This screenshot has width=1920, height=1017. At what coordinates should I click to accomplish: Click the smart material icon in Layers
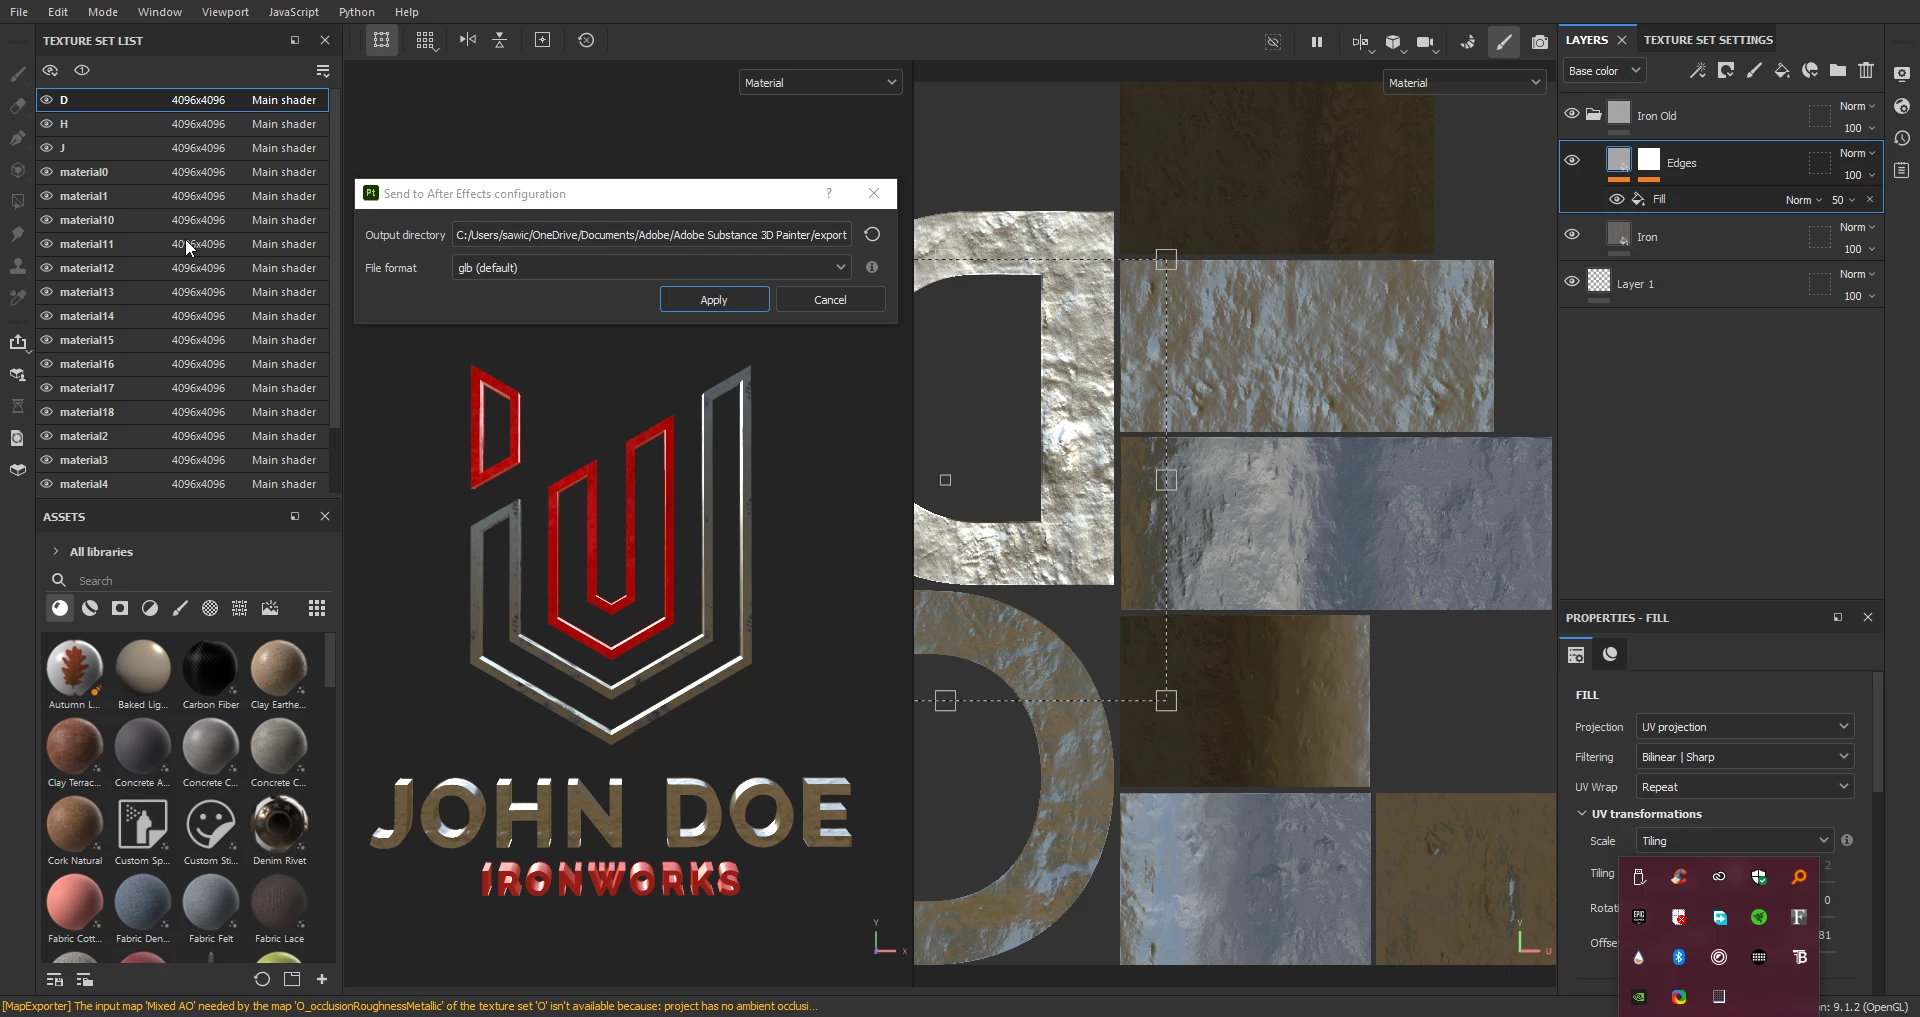coord(1810,70)
